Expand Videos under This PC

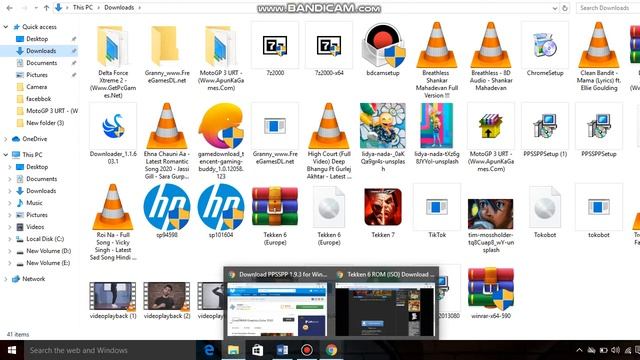click(10, 227)
